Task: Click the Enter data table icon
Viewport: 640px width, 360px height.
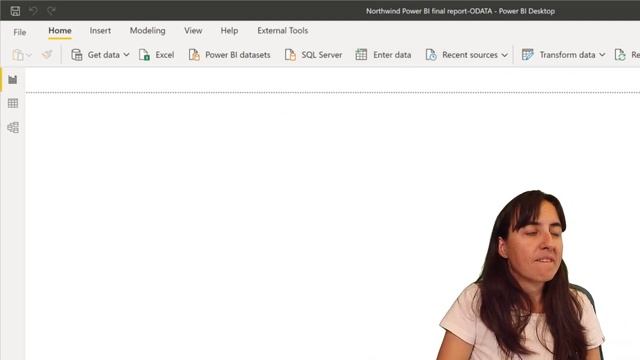Action: 361,55
